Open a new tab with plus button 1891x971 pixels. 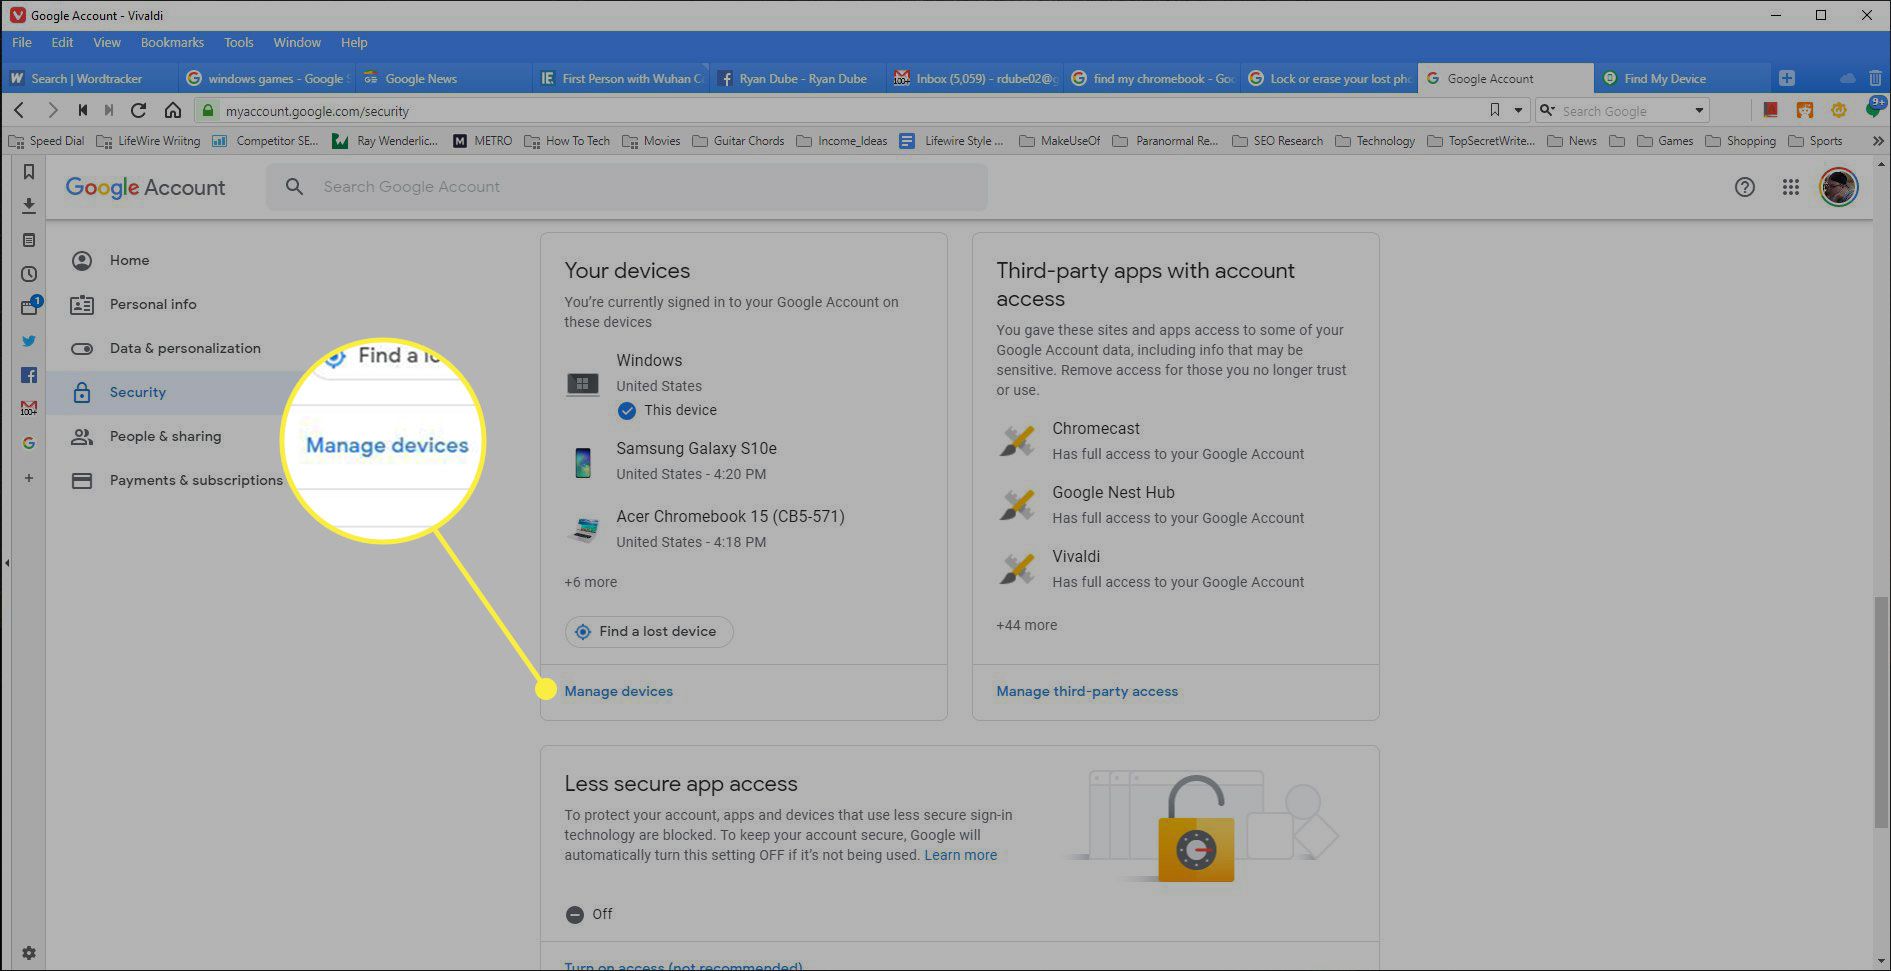coord(1787,78)
